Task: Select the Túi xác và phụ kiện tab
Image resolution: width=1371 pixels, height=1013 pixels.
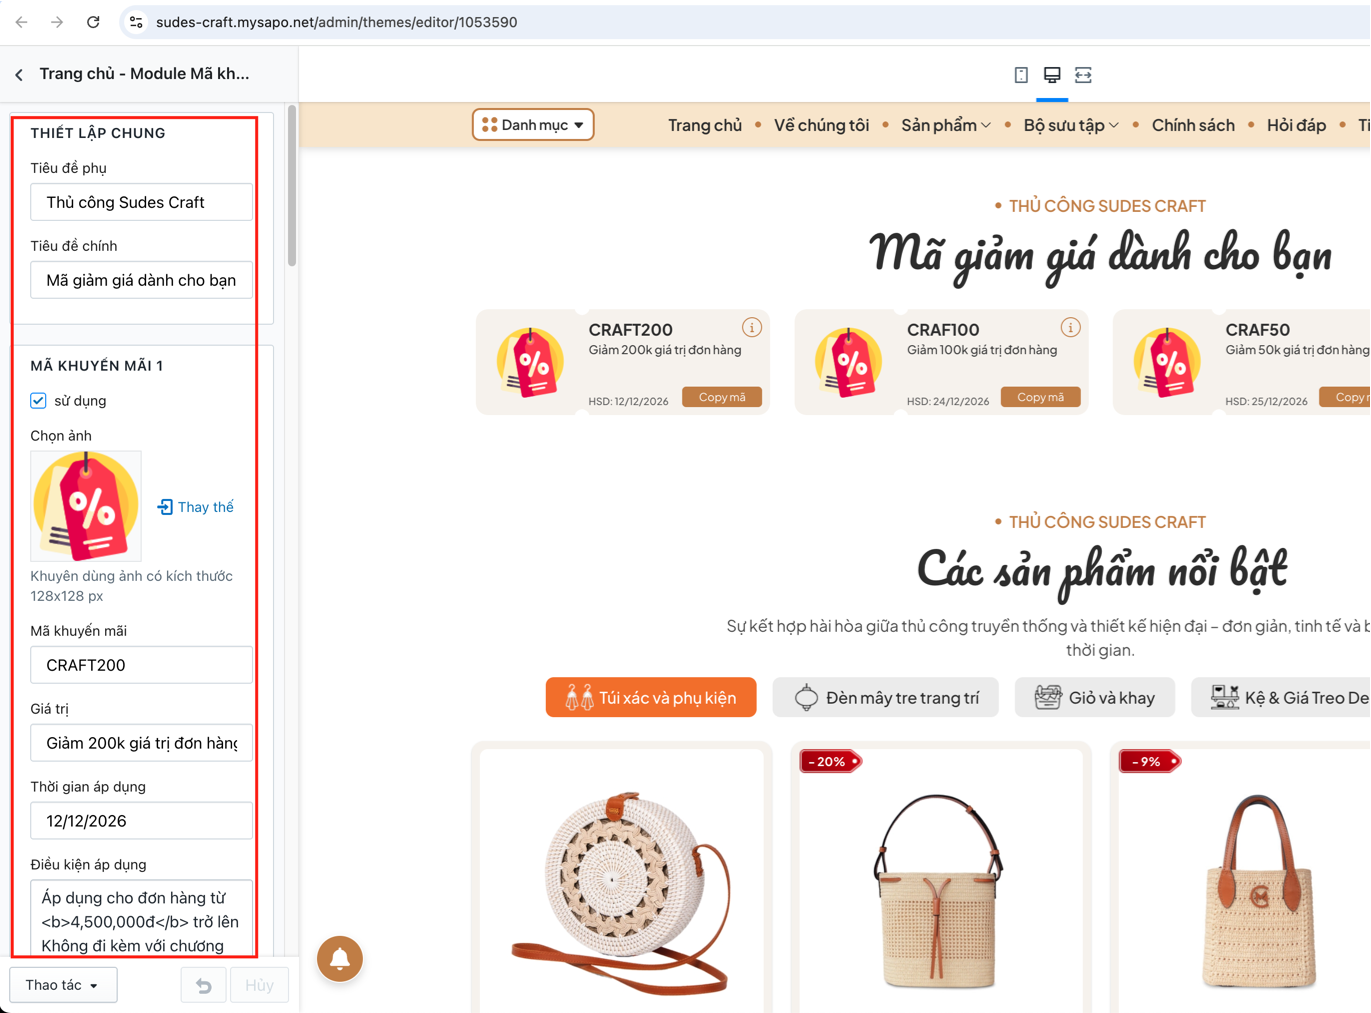Action: (x=651, y=697)
